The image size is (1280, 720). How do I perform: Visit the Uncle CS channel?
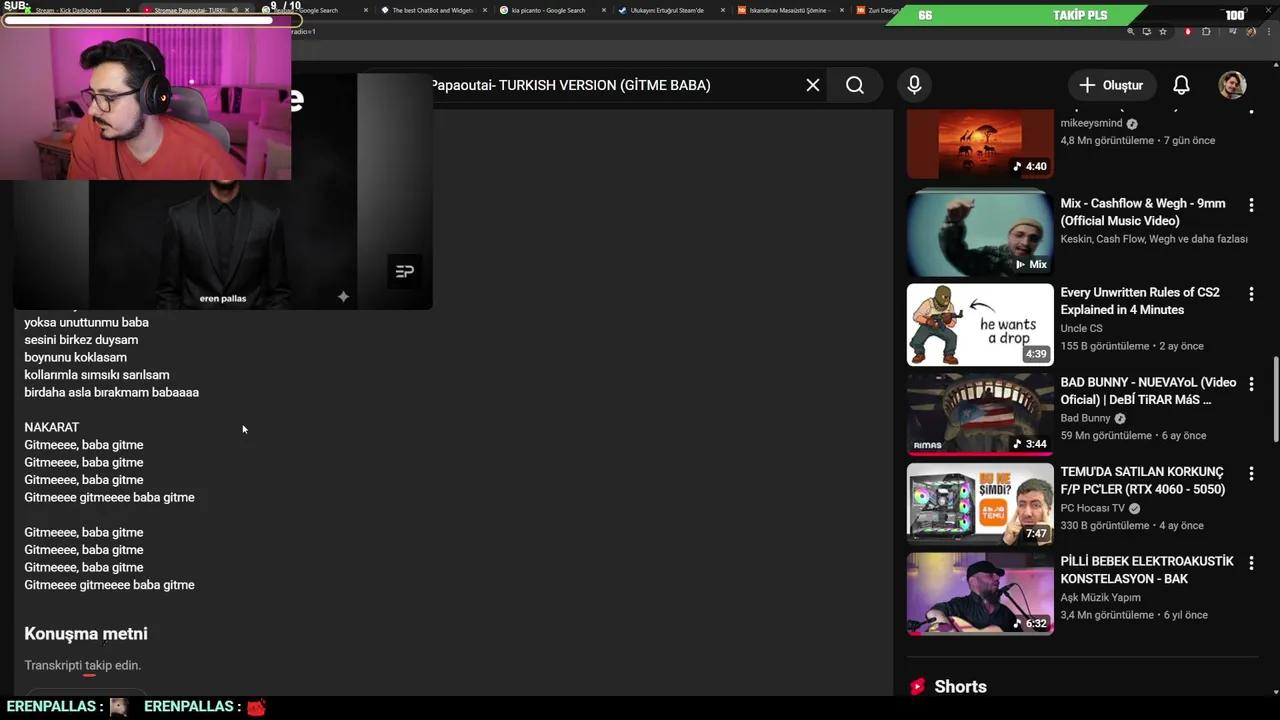click(x=1081, y=328)
